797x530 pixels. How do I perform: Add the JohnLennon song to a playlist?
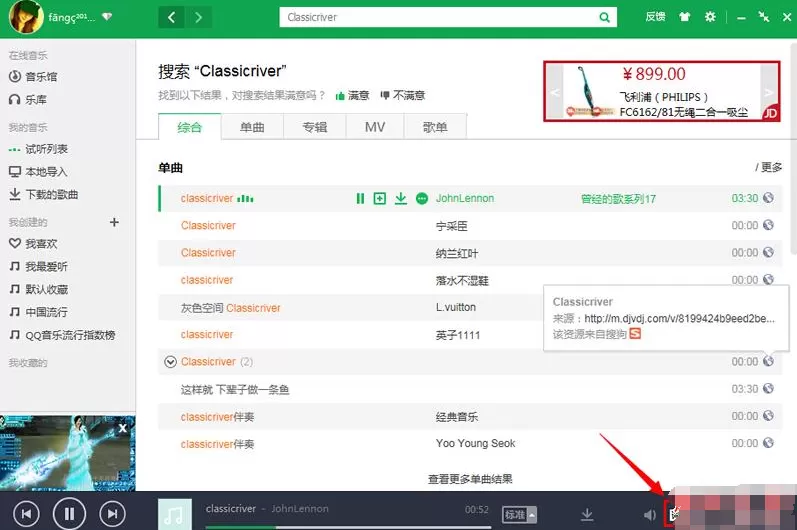click(x=380, y=198)
